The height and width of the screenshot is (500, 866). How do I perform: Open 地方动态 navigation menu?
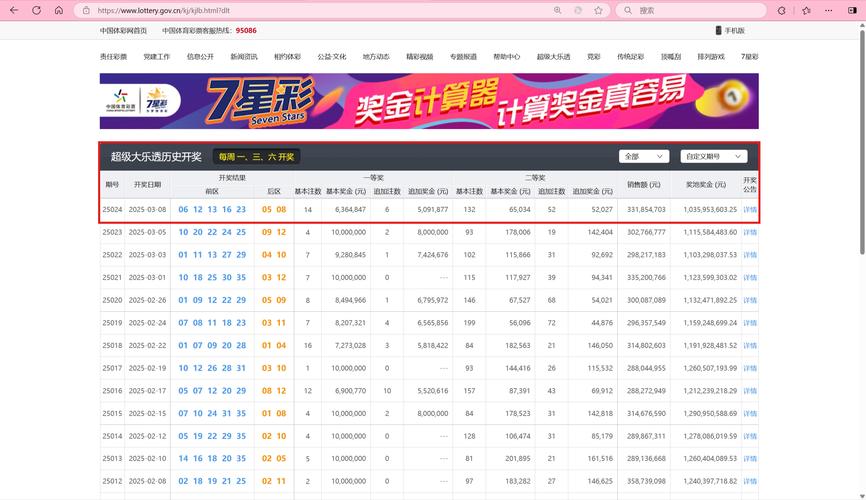click(x=376, y=56)
